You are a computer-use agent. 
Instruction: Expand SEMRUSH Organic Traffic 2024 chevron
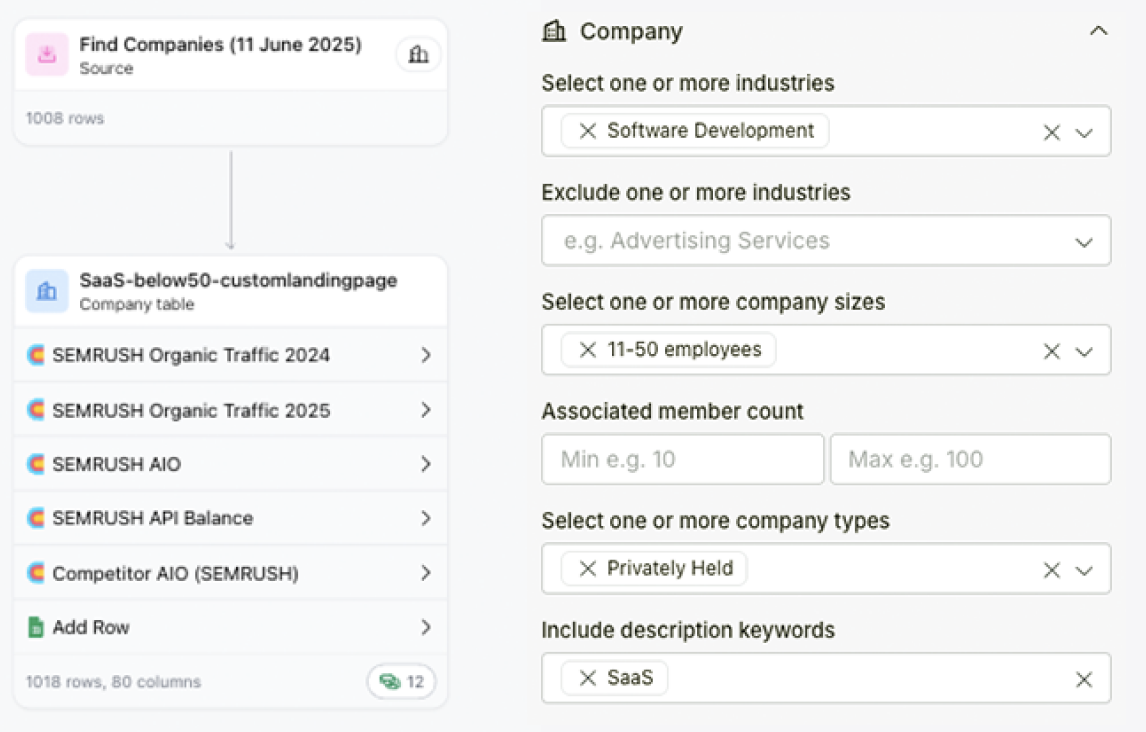pos(426,355)
